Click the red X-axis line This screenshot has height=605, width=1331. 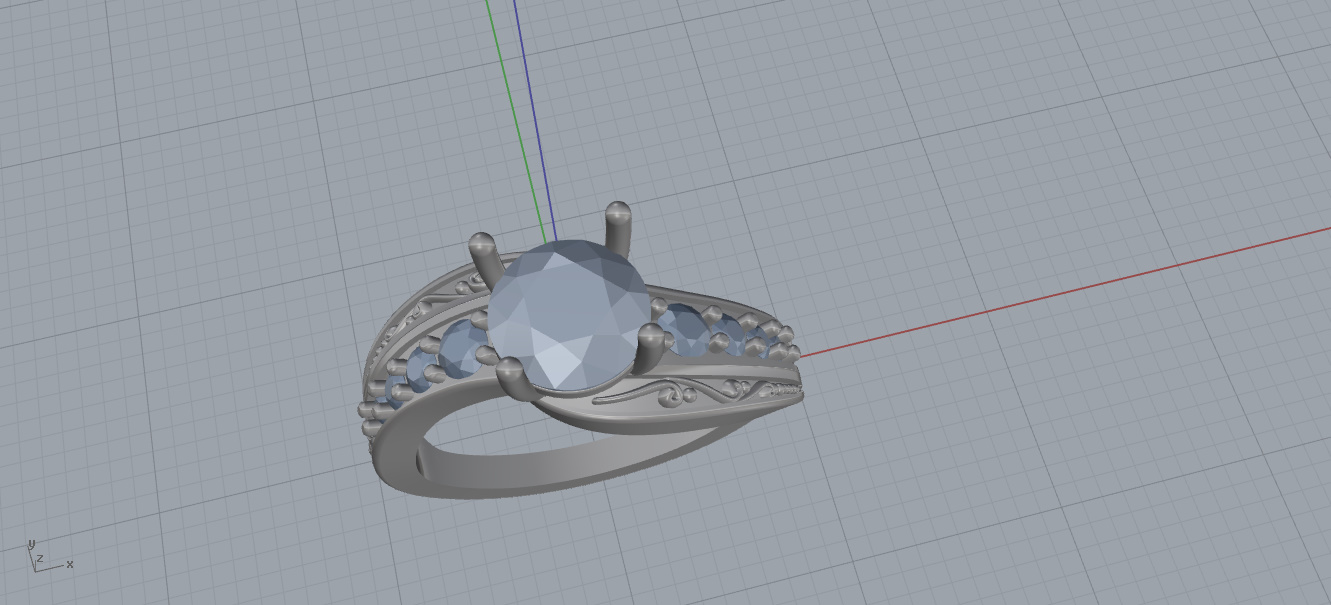click(1065, 291)
